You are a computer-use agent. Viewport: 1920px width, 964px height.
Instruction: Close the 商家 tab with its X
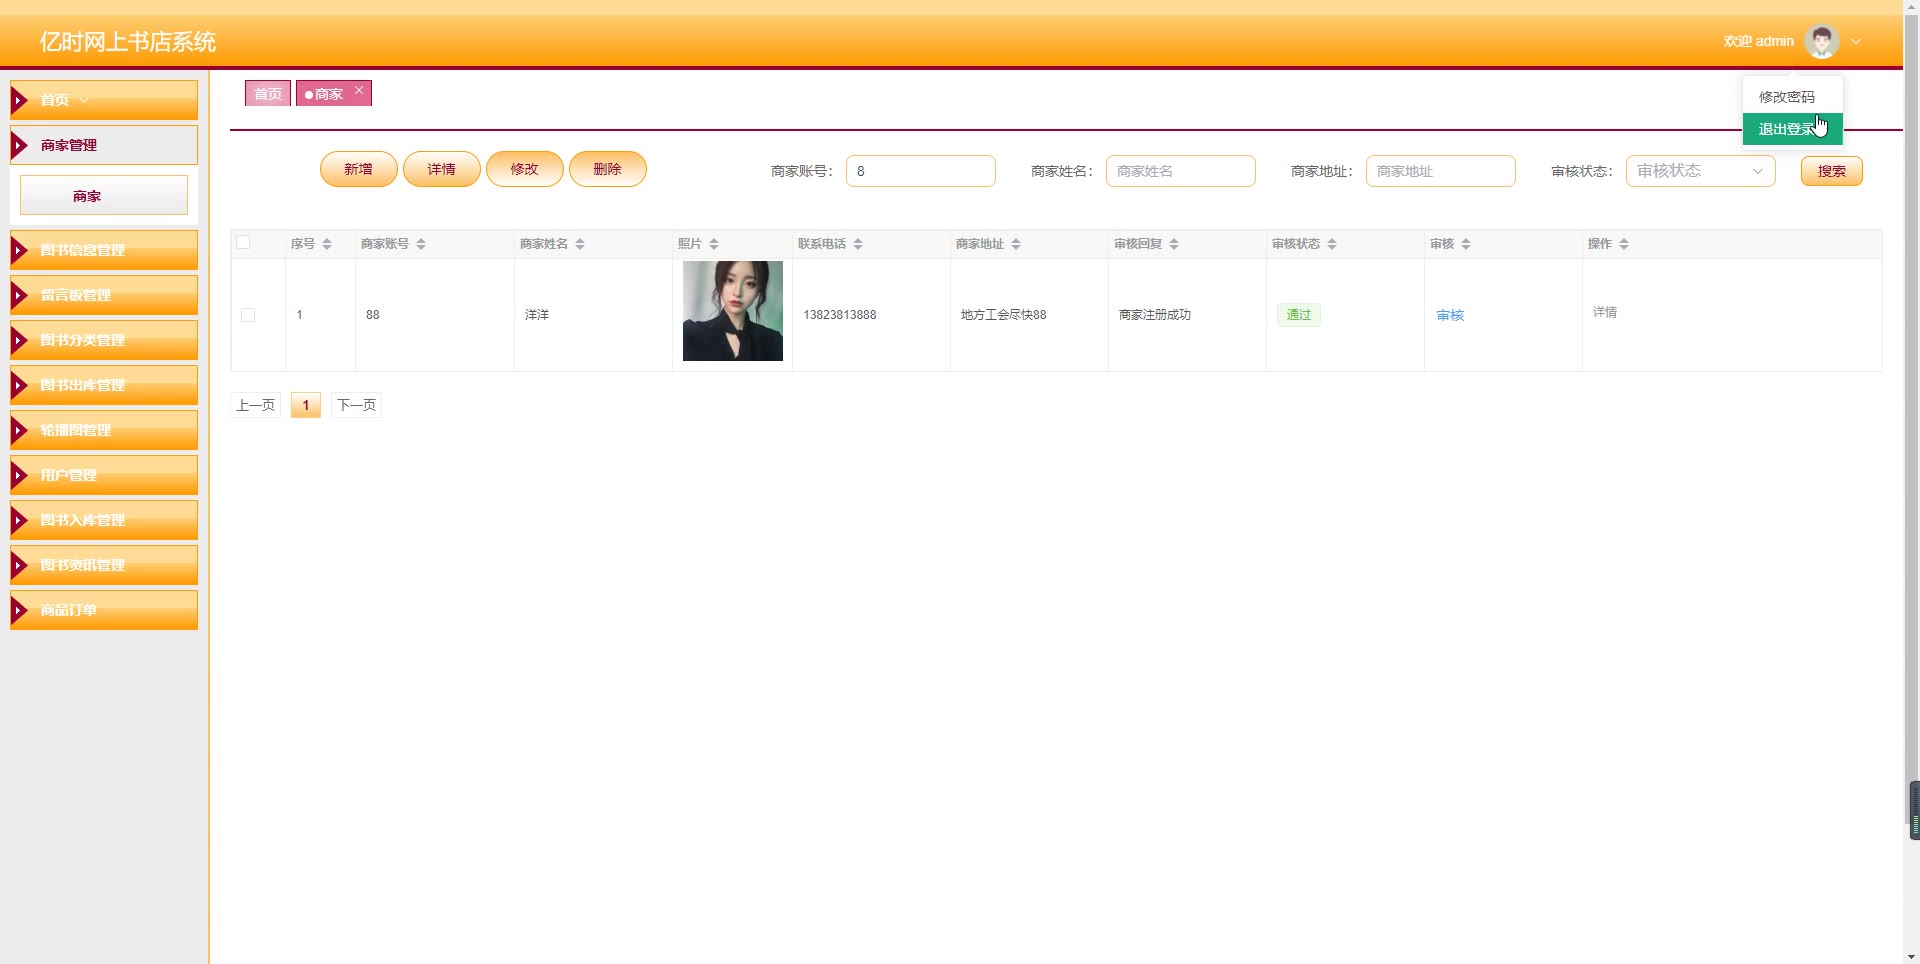(359, 90)
